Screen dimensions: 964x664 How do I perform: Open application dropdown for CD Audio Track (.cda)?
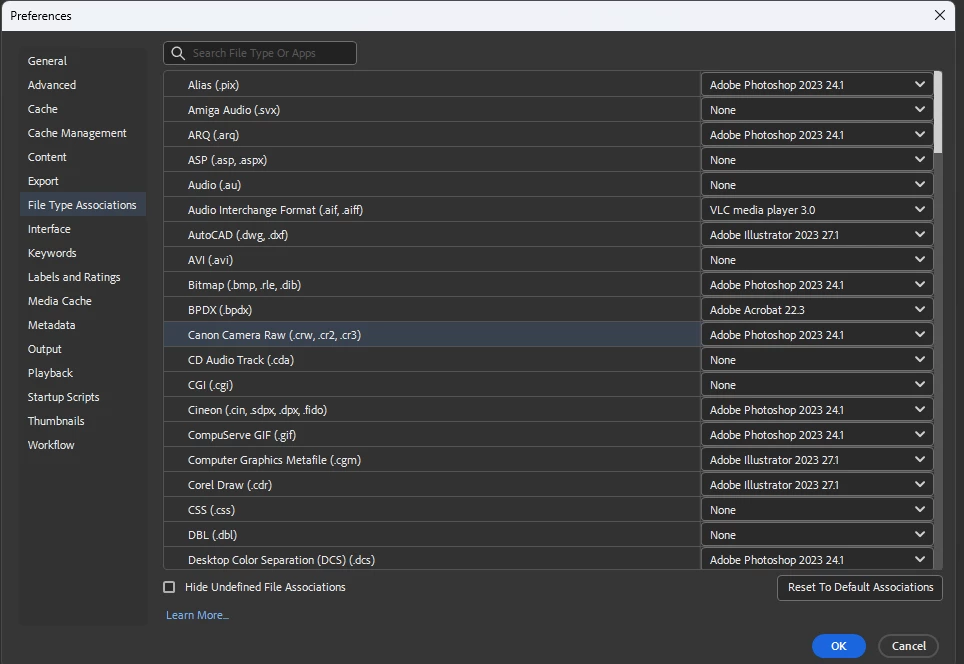[x=817, y=360]
